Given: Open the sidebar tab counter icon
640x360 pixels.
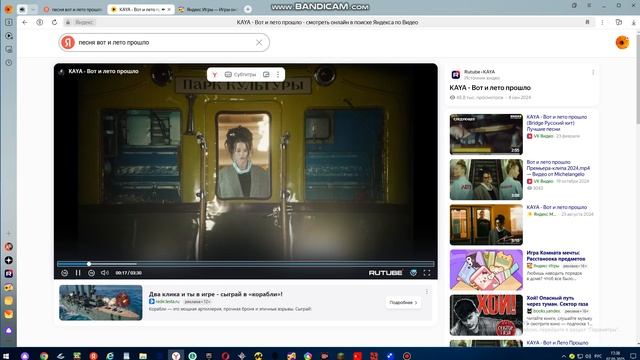Looking at the screenshot, I should (x=9, y=22).
